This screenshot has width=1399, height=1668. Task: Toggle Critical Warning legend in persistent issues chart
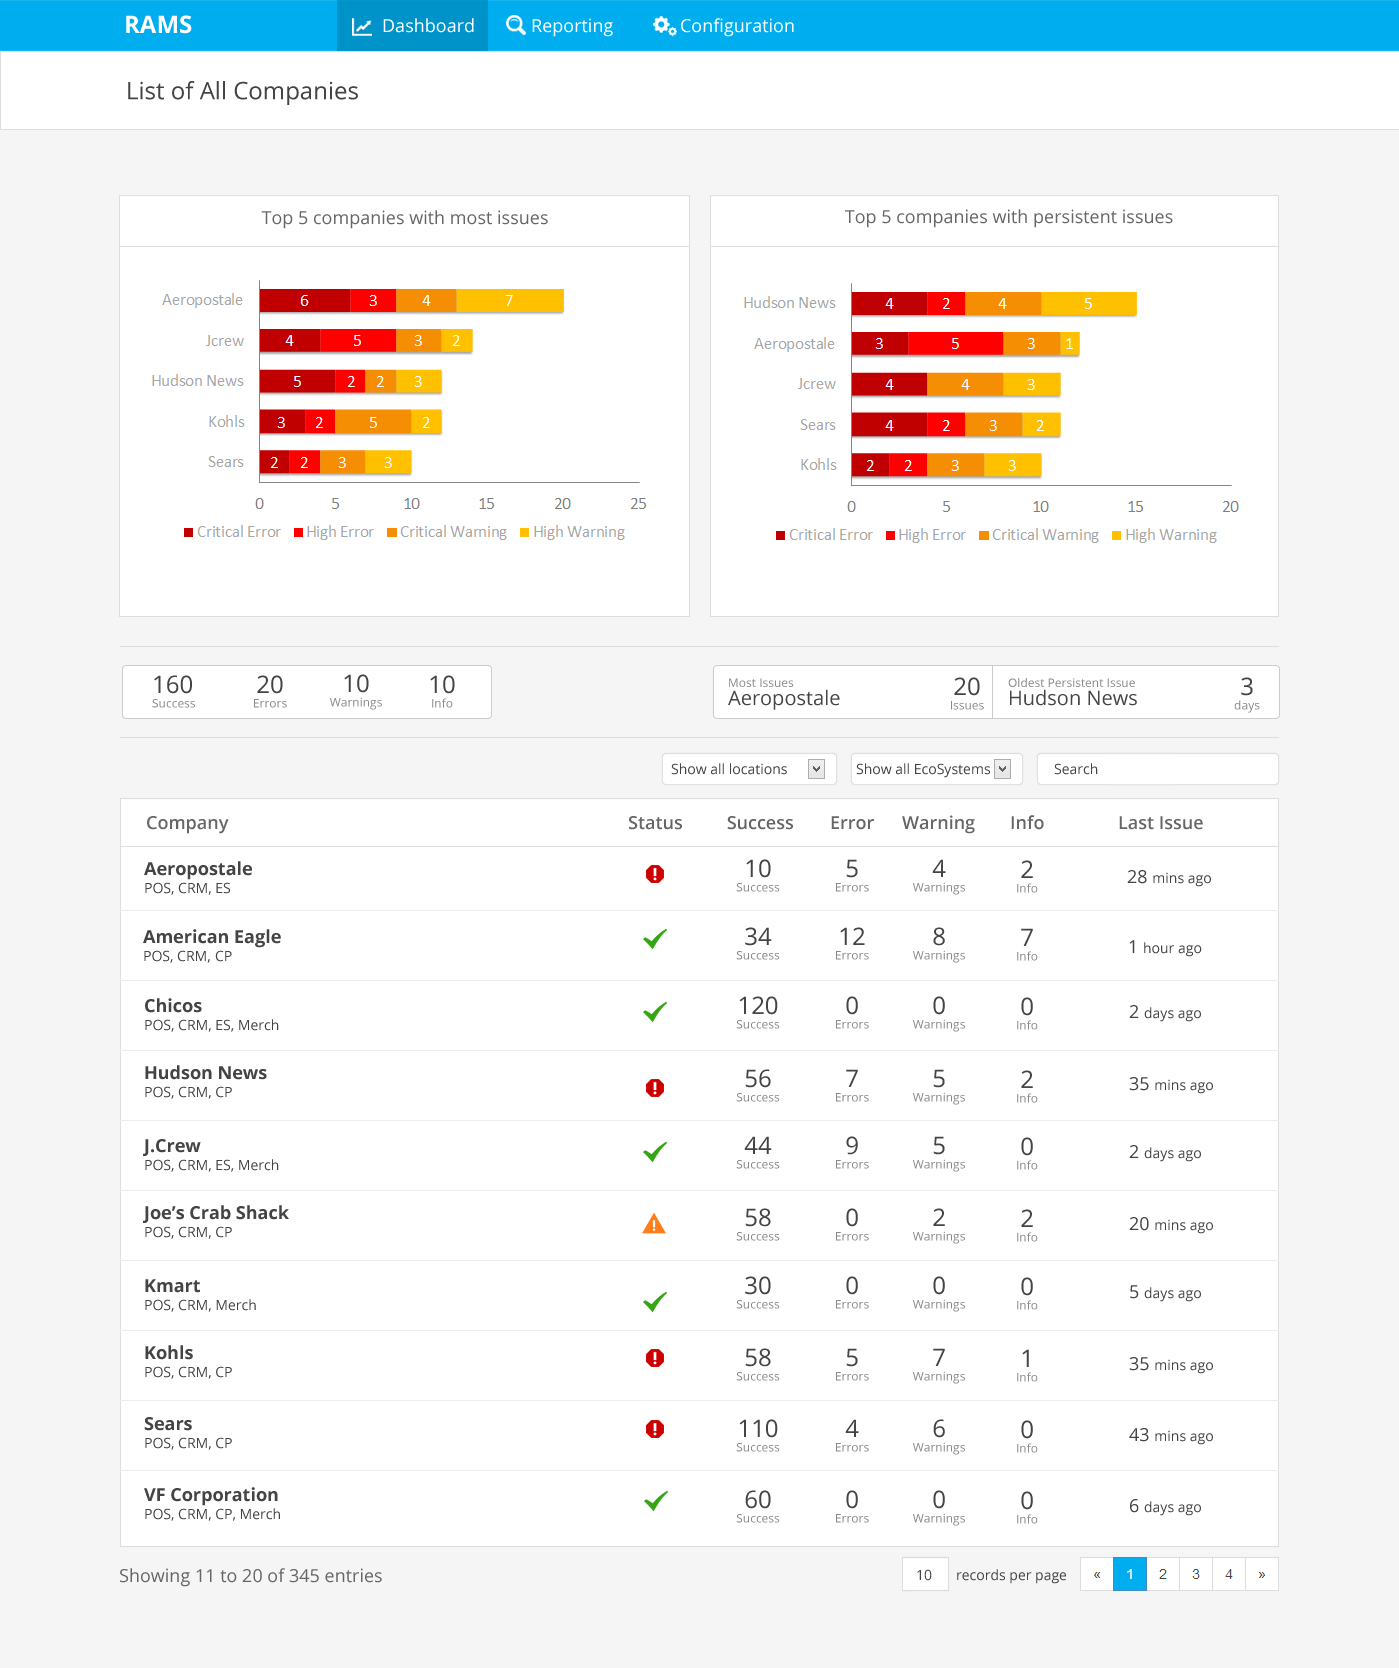click(1039, 535)
